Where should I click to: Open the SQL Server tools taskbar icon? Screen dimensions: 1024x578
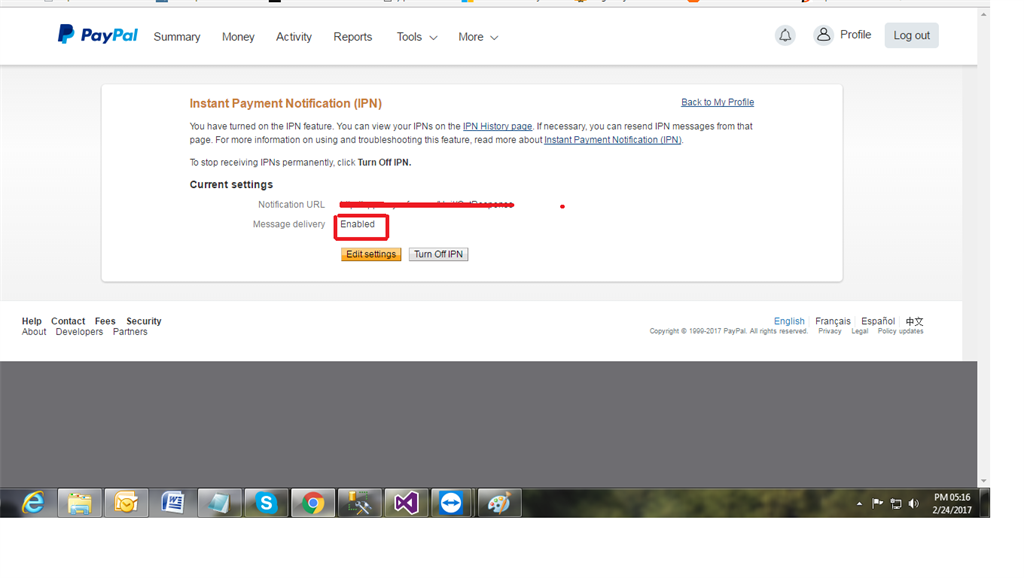(360, 503)
